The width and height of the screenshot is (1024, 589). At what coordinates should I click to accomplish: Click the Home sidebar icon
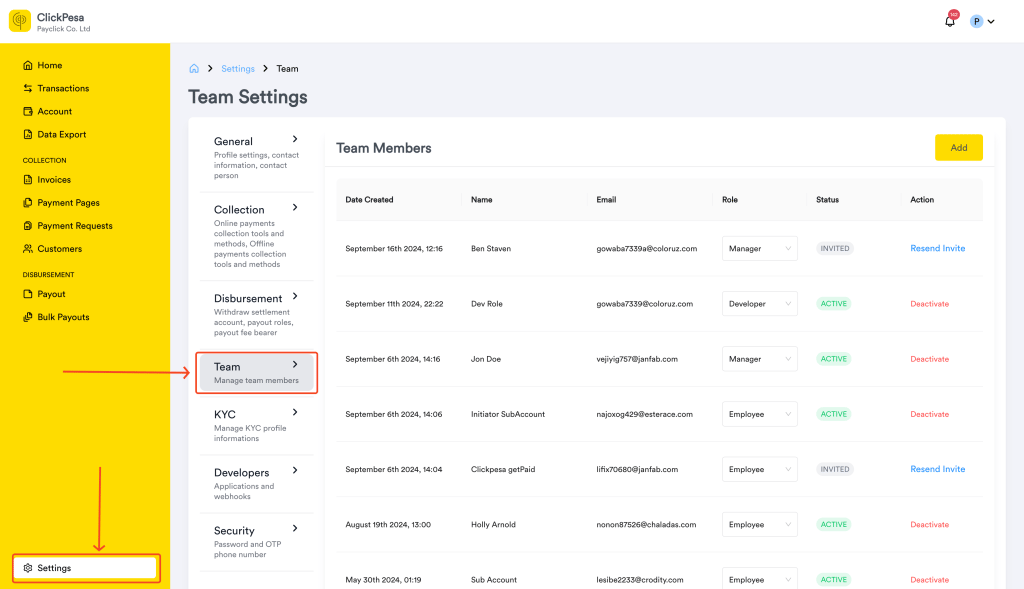point(27,65)
